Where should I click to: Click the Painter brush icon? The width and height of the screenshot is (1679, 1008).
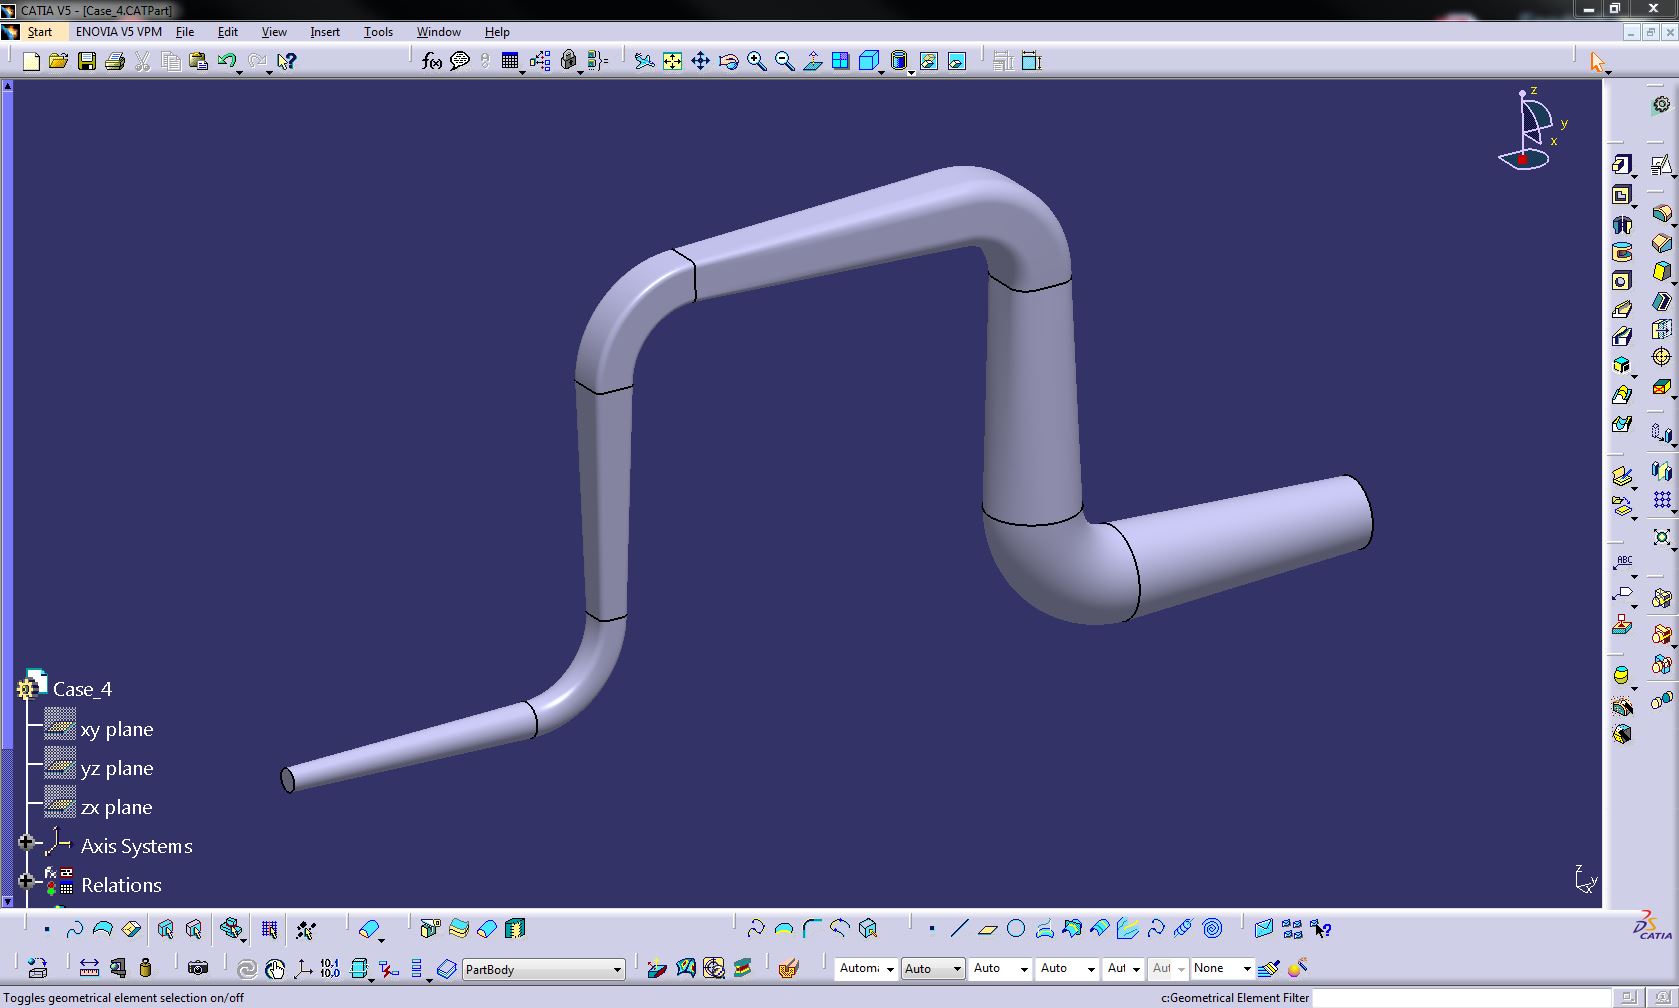click(x=1269, y=968)
